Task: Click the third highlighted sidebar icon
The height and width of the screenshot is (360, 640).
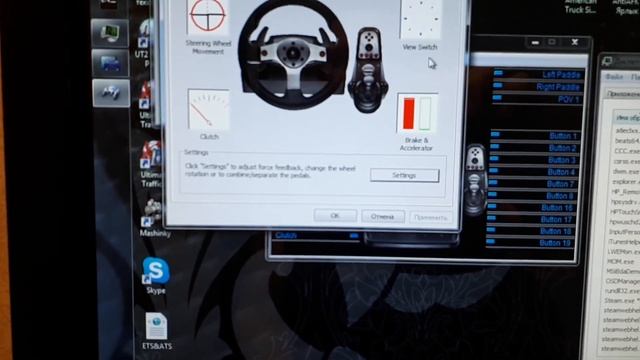Action: click(x=111, y=93)
